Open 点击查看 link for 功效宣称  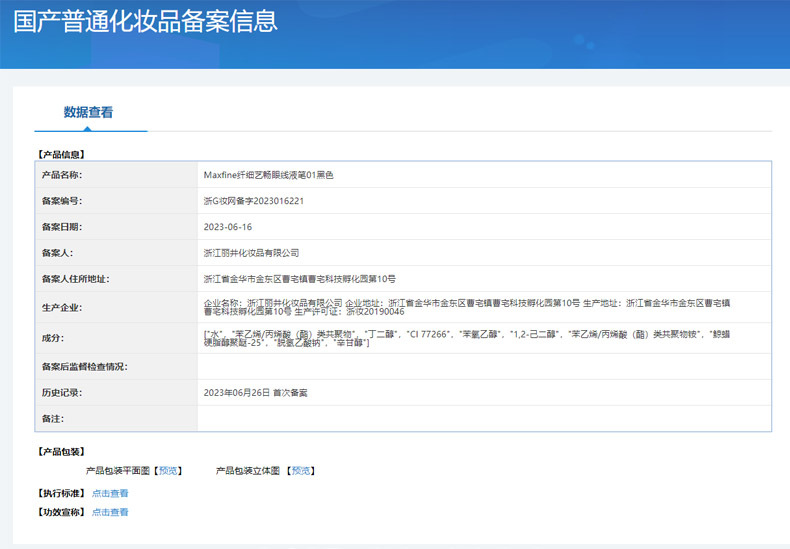pyautogui.click(x=110, y=512)
